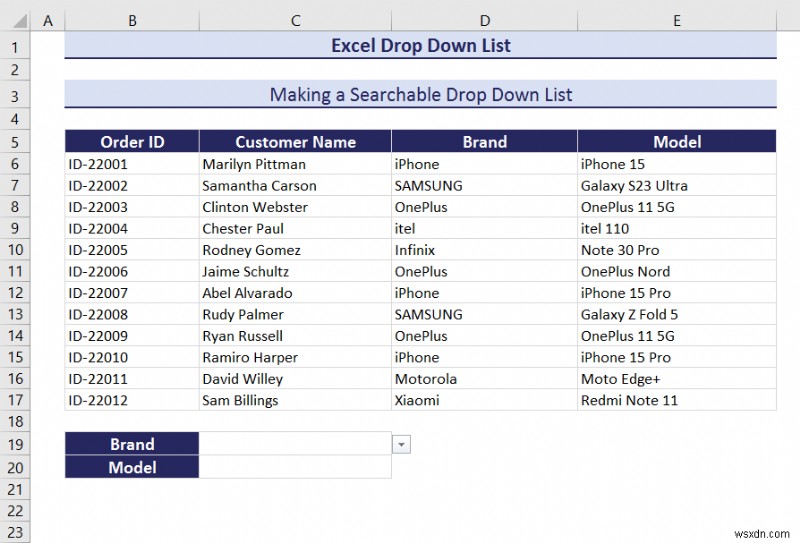The image size is (800, 543).
Task: Click customer 'Jaime Schultz'
Action: (295, 271)
